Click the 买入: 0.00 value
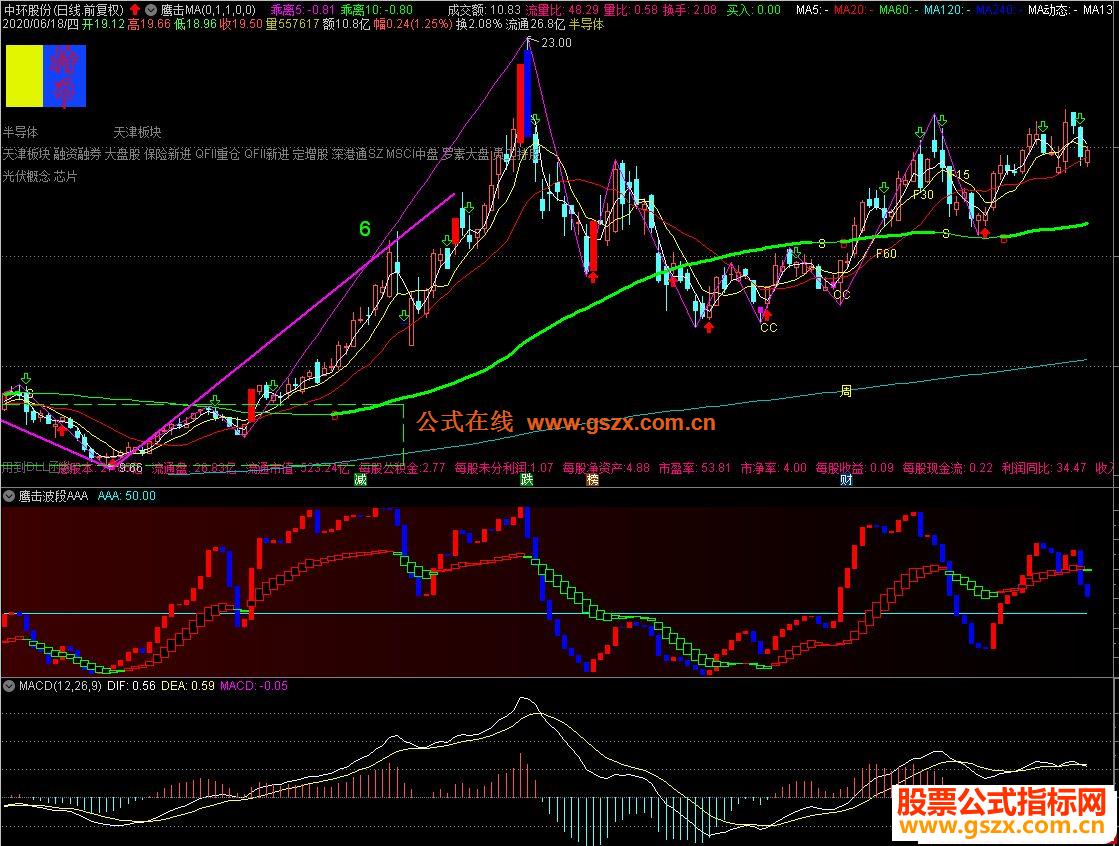Screen dimensions: 1119x846 point(754,10)
